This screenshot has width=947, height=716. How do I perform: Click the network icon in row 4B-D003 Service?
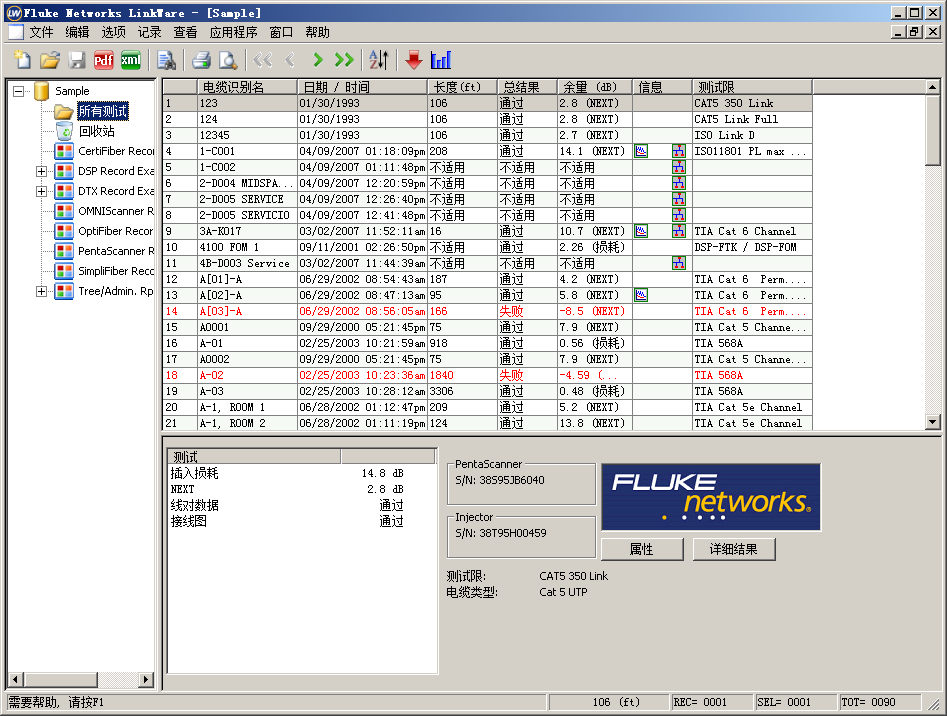tap(679, 263)
